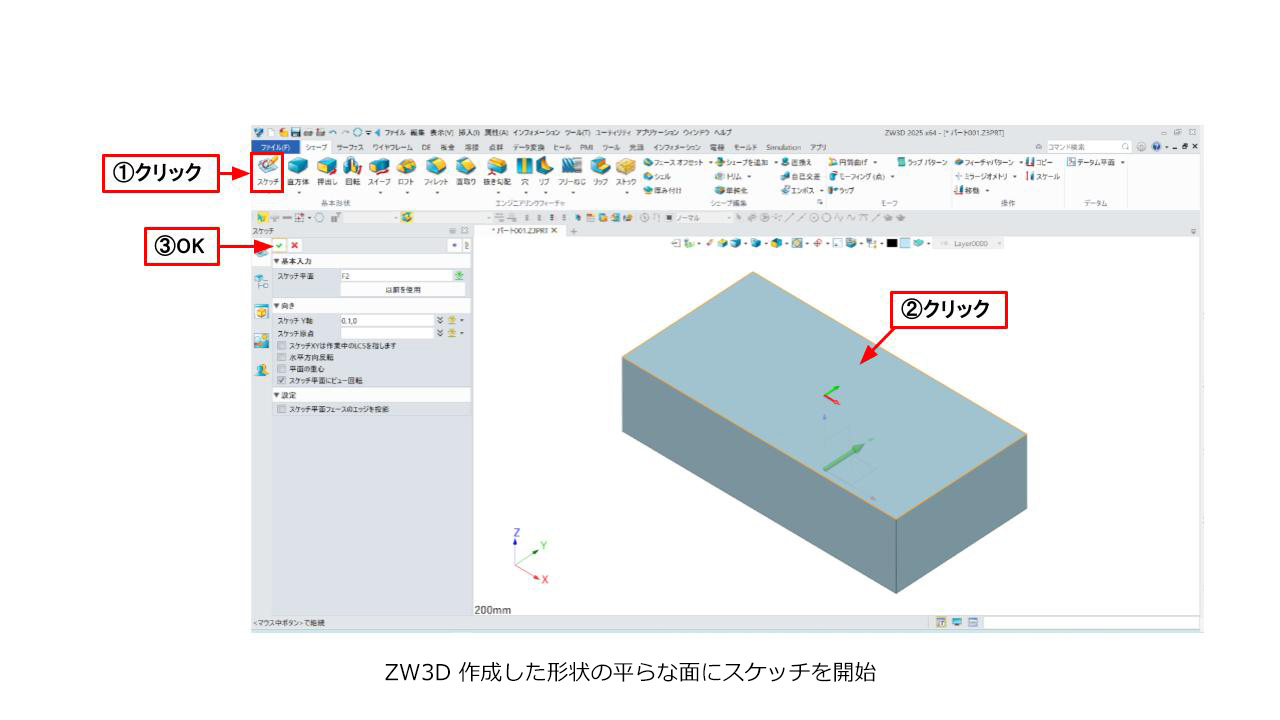The height and width of the screenshot is (720, 1280).
Task: Select the リップ (Lip) tool
Action: tap(600, 172)
